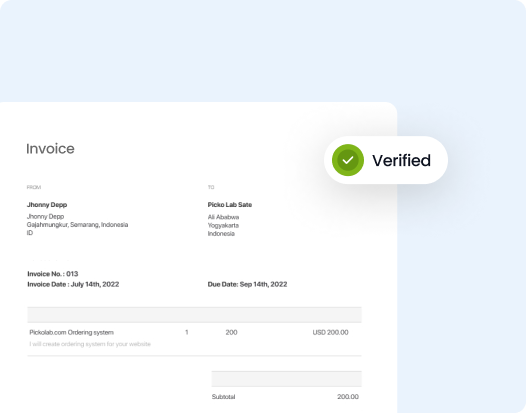Click the Yogyakarta address line

(223, 225)
